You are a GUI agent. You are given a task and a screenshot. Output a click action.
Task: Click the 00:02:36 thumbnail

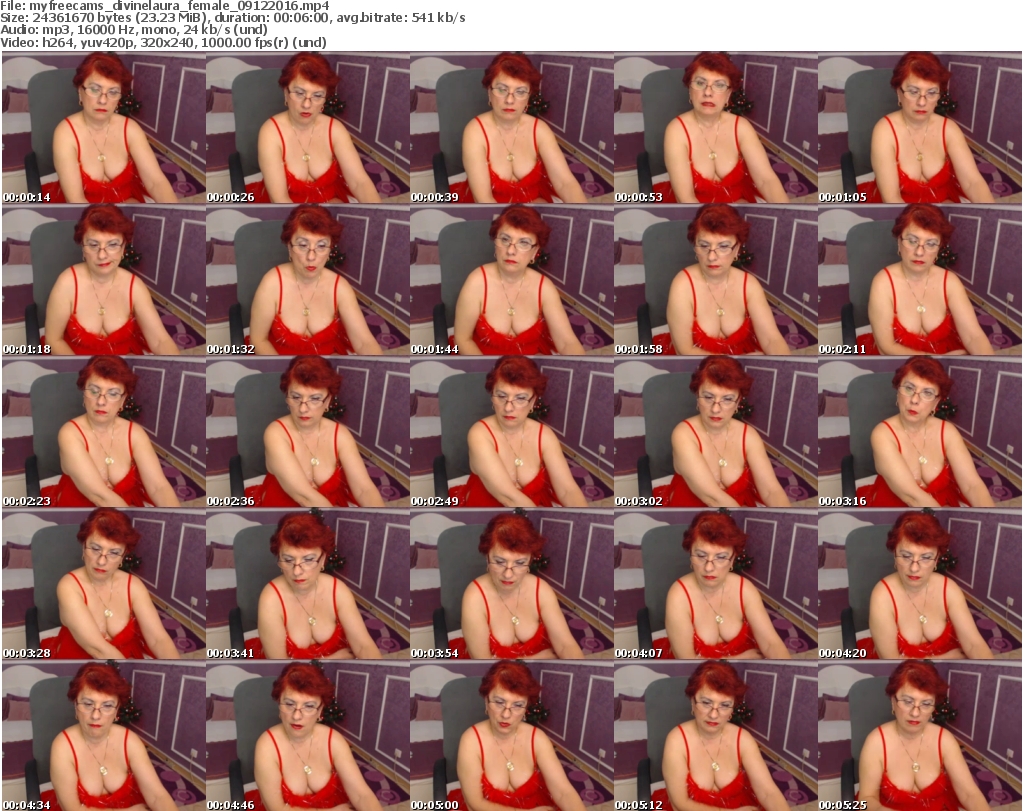point(308,432)
